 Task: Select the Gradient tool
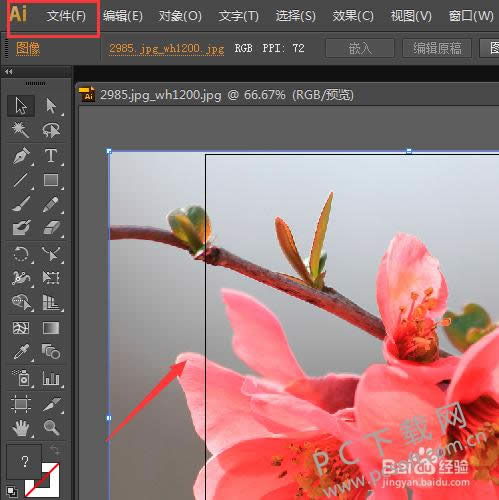[x=51, y=328]
